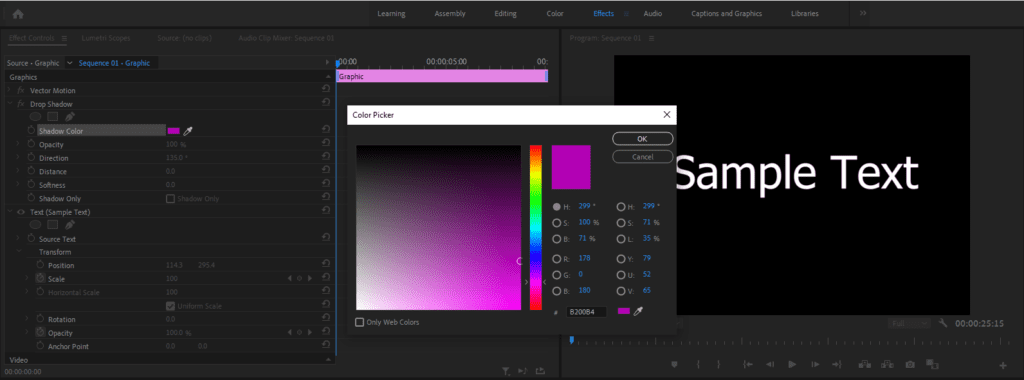Open the Program Monitor button editor plus
The width and height of the screenshot is (1024, 380).
1003,365
